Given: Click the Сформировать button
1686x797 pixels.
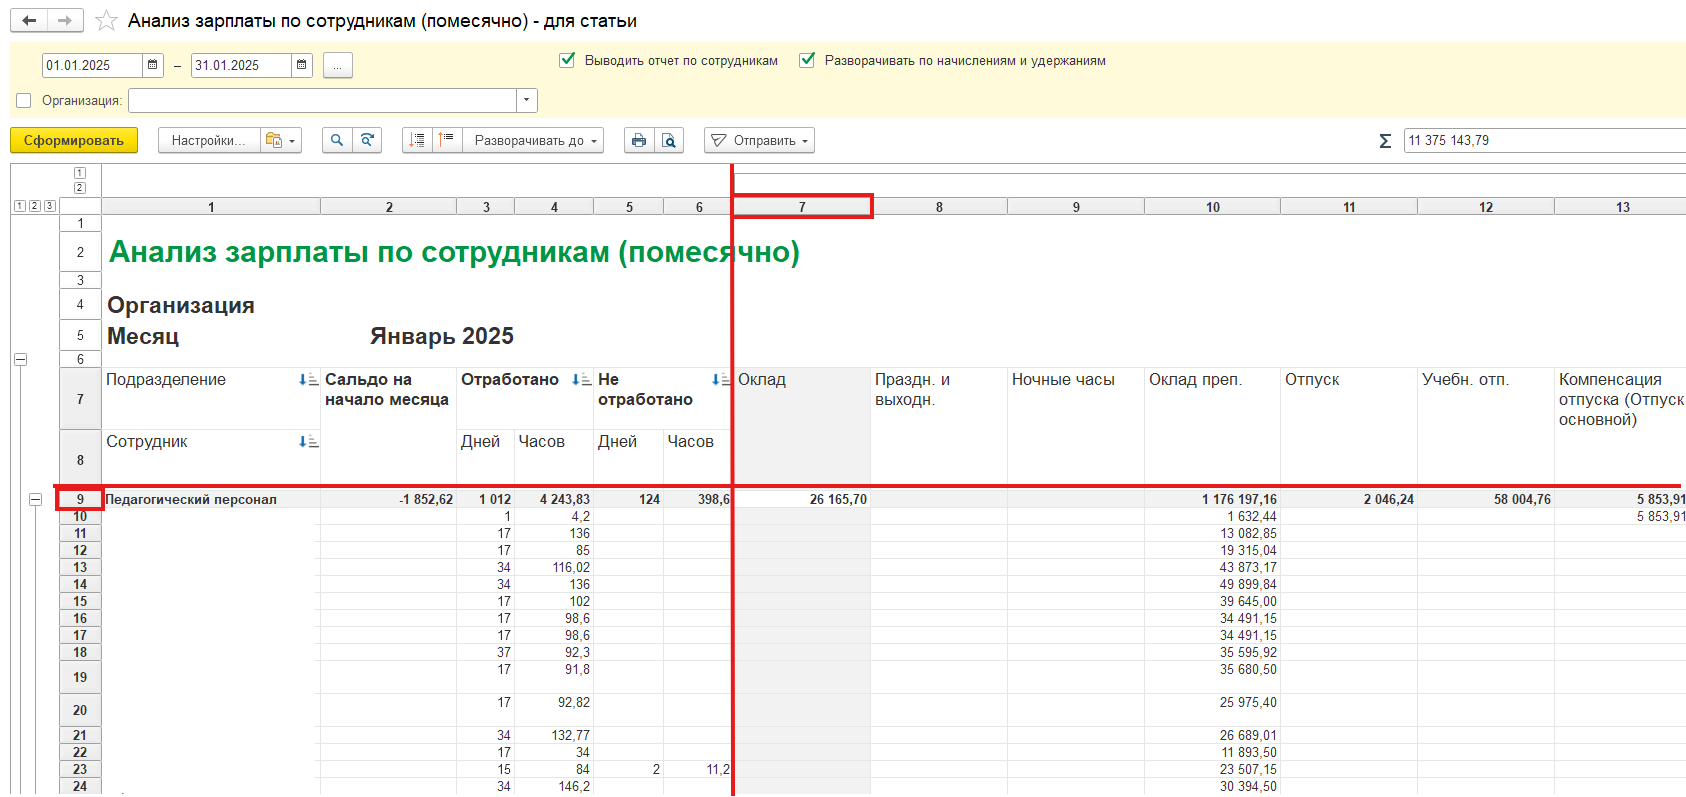Looking at the screenshot, I should coord(74,141).
